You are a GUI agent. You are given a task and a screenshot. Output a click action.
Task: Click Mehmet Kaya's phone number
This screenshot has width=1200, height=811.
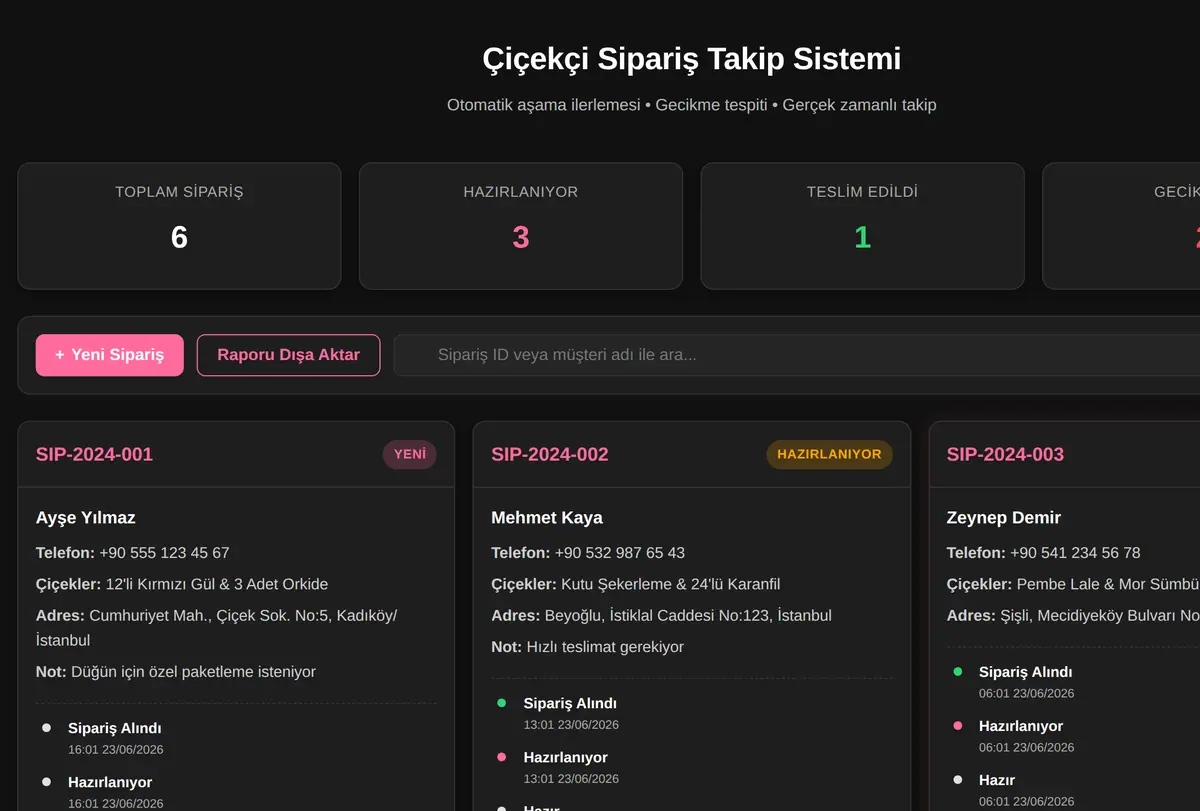tap(620, 553)
